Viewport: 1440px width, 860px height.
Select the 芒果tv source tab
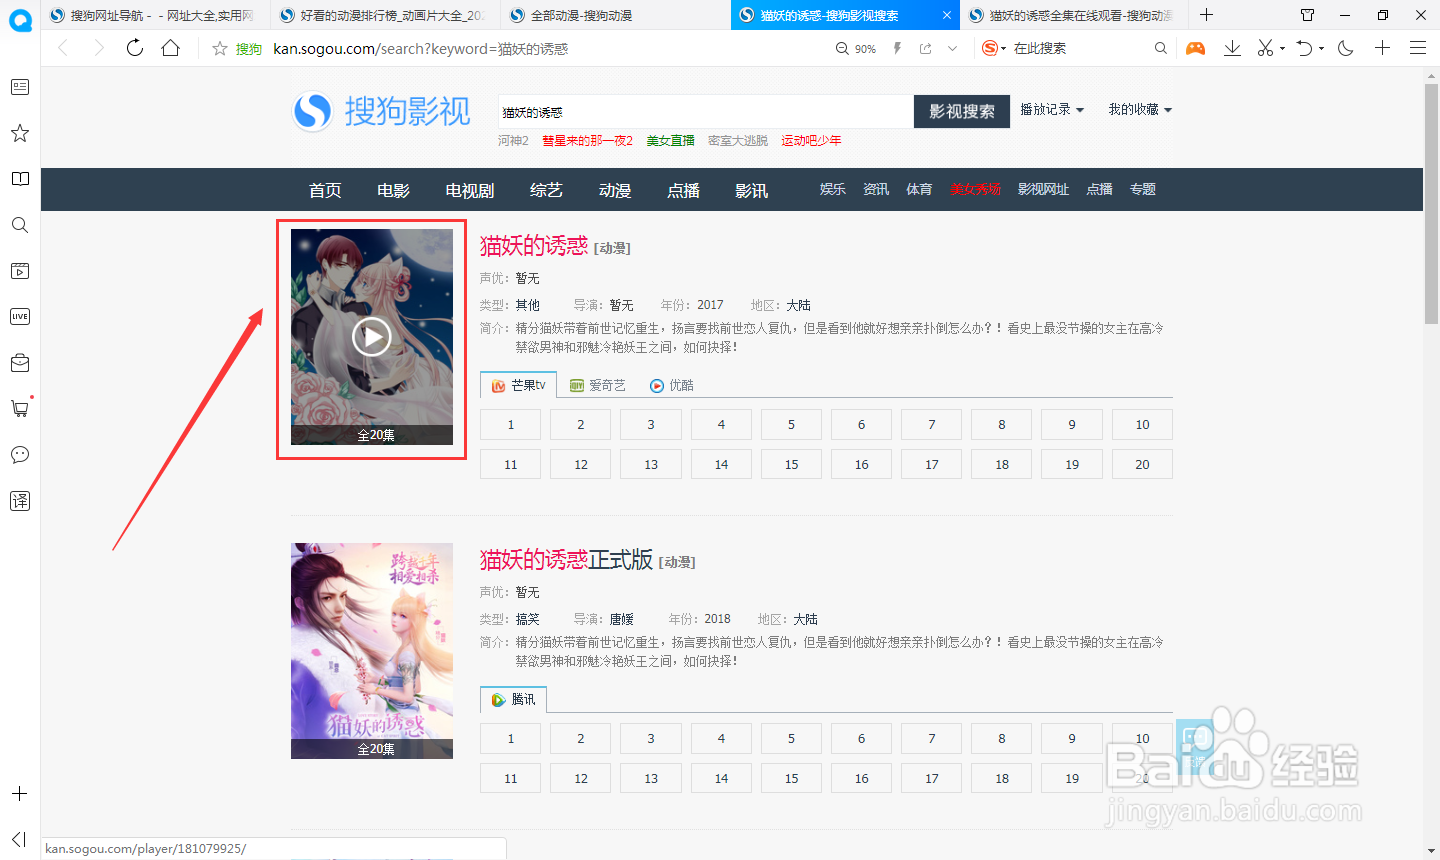tap(518, 385)
